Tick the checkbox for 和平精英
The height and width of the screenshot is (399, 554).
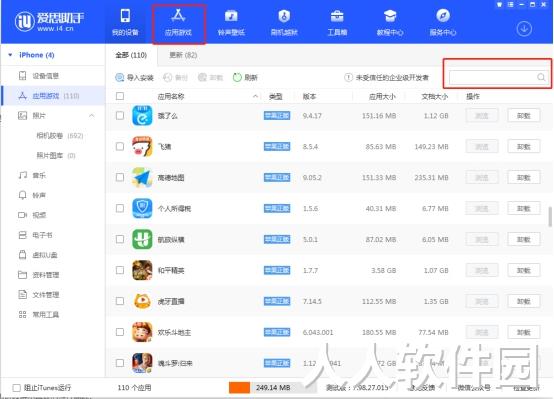coord(120,270)
